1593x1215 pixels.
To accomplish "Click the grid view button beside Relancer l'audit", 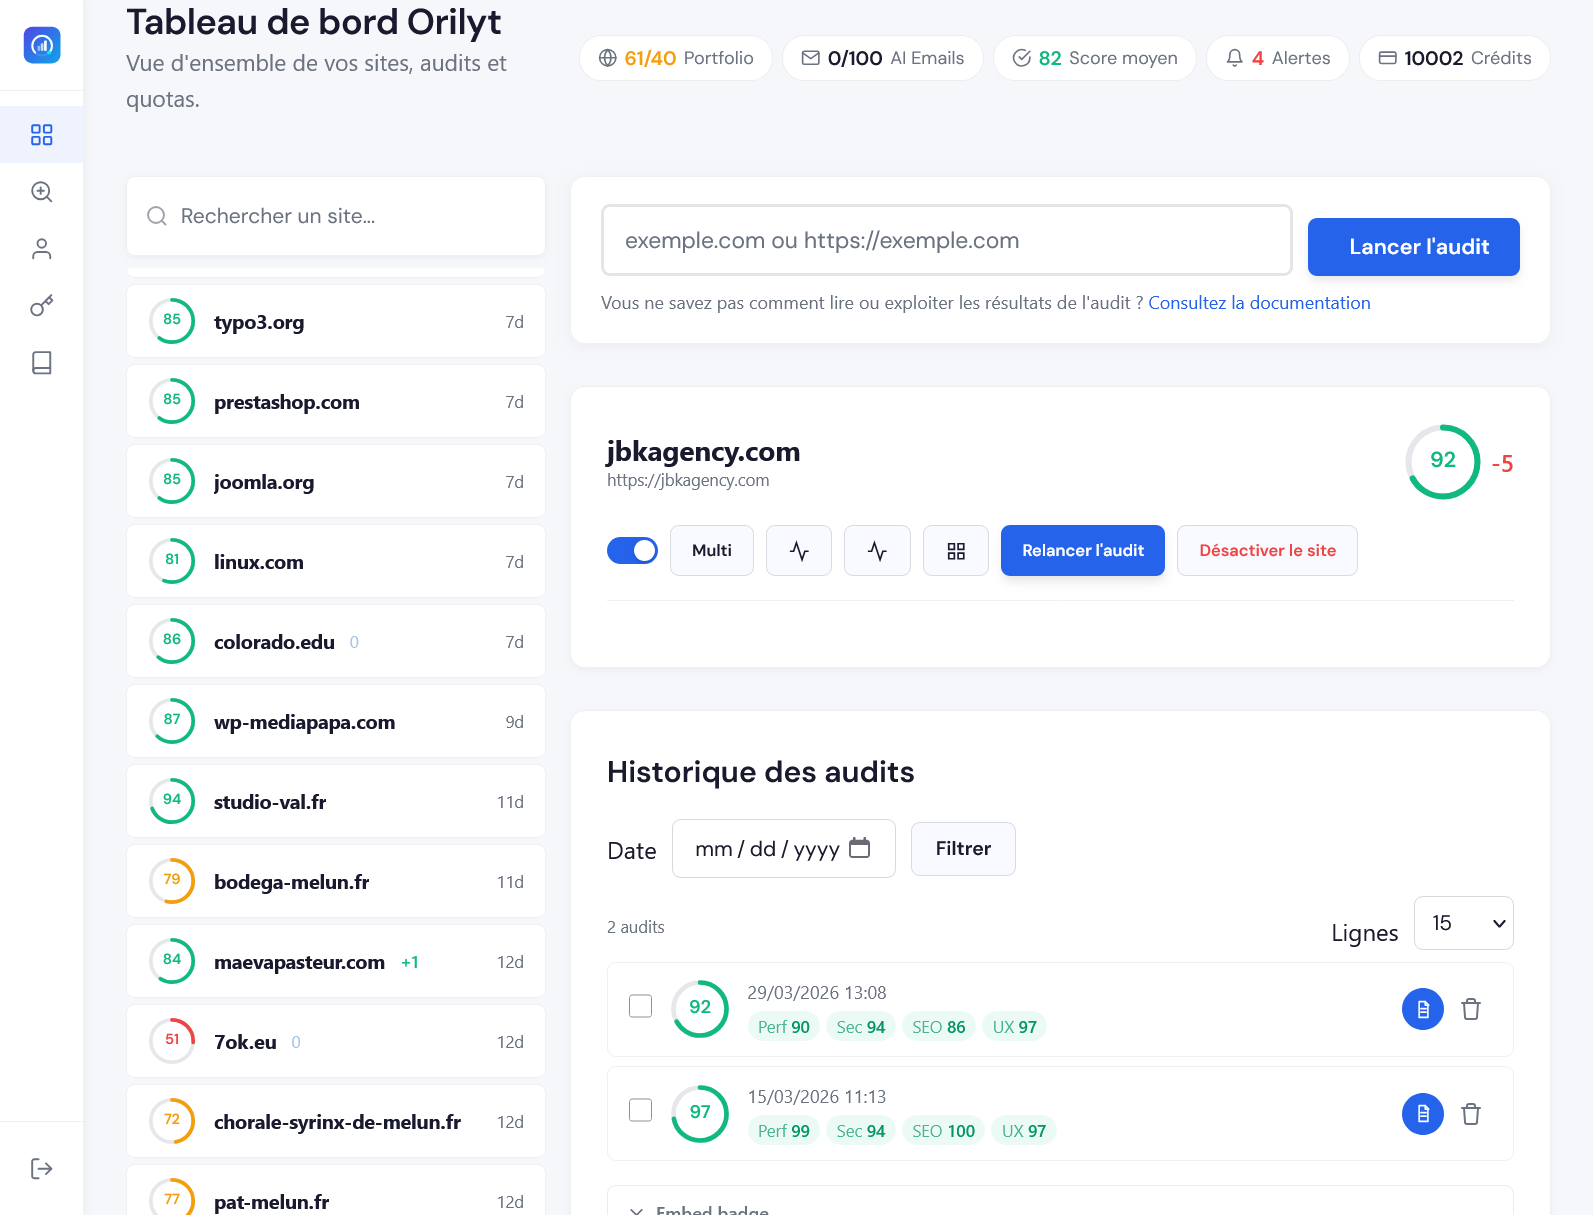I will pyautogui.click(x=955, y=551).
